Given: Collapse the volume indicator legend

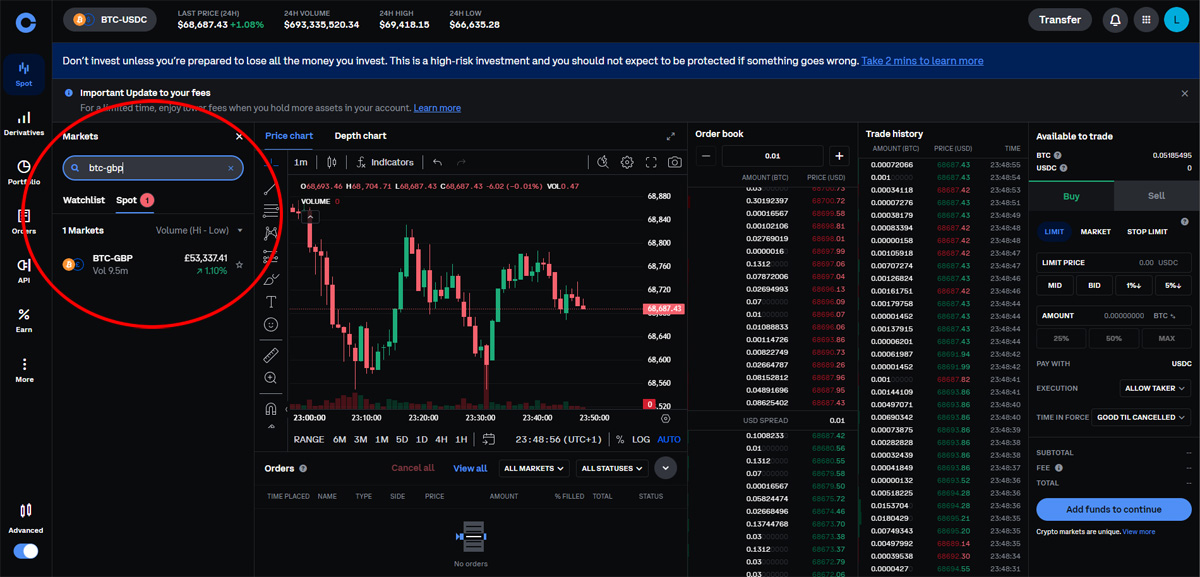Looking at the screenshot, I should point(311,215).
